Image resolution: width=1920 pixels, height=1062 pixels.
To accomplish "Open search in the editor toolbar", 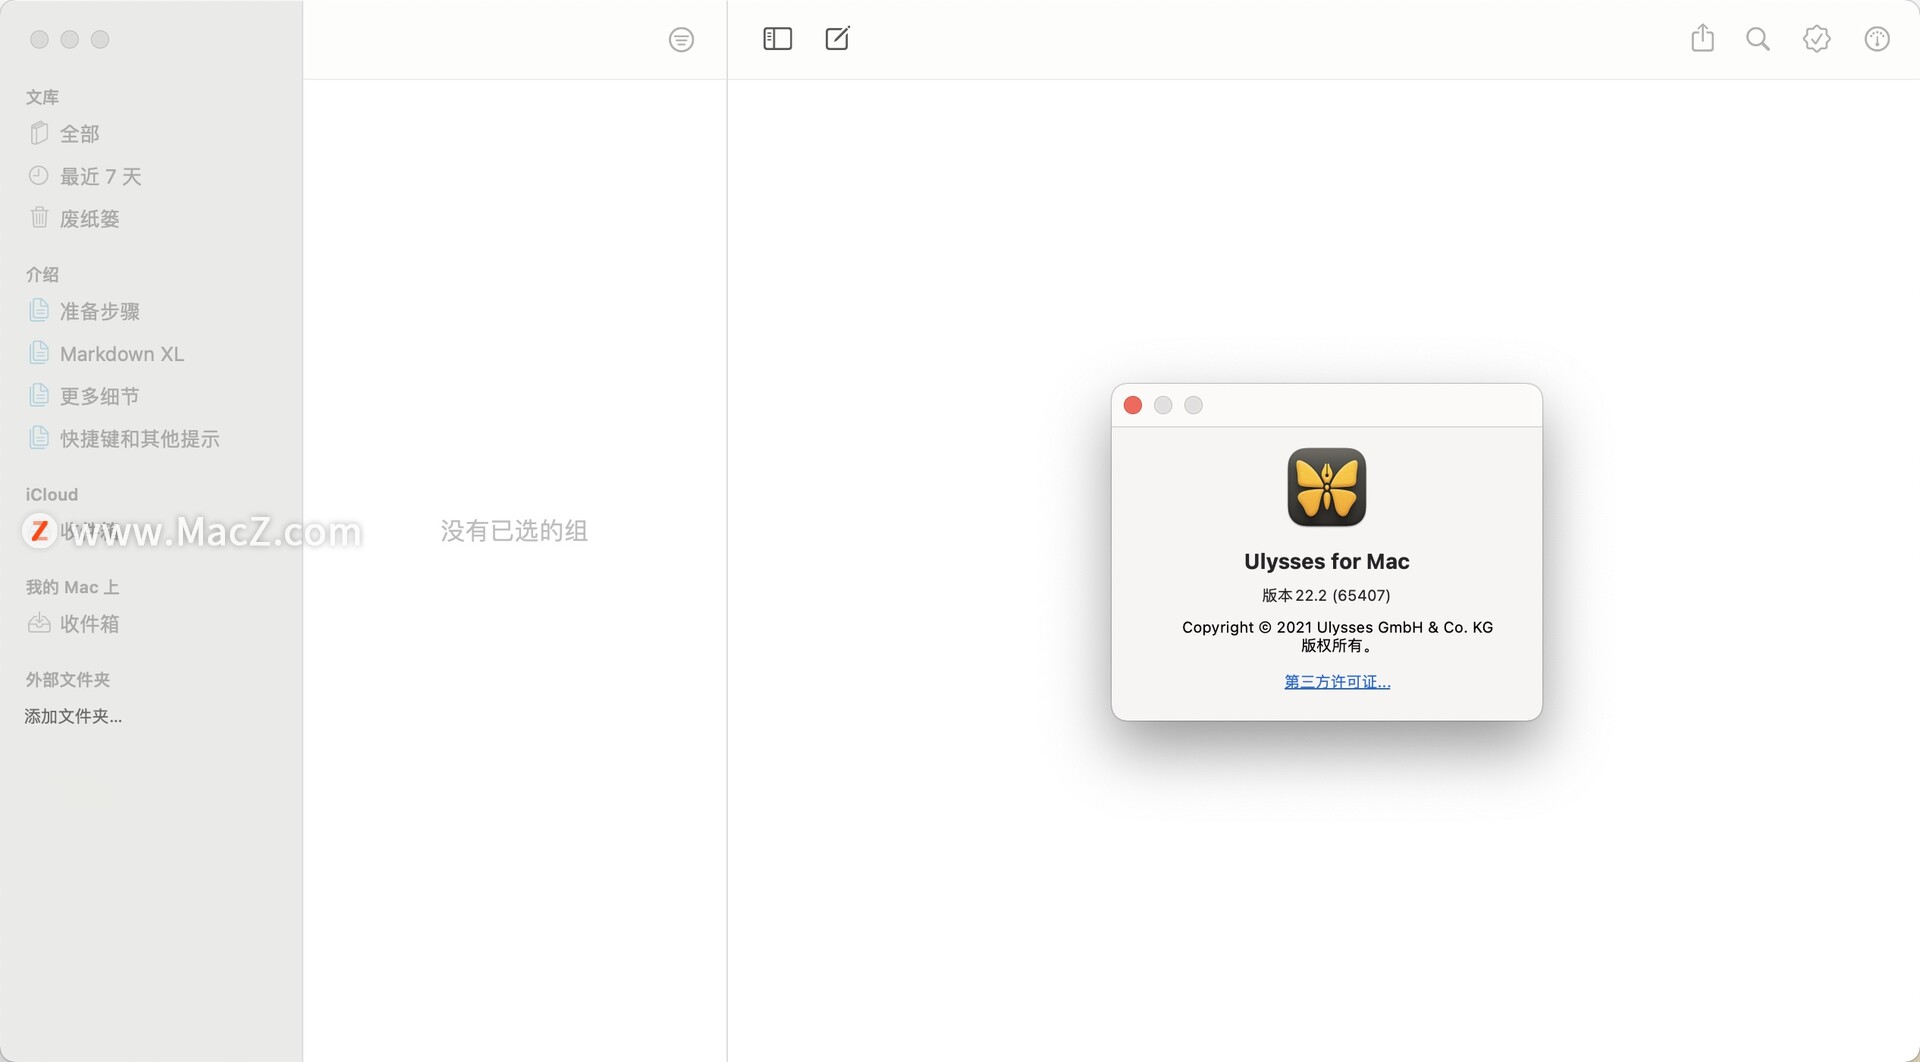I will coord(1757,39).
